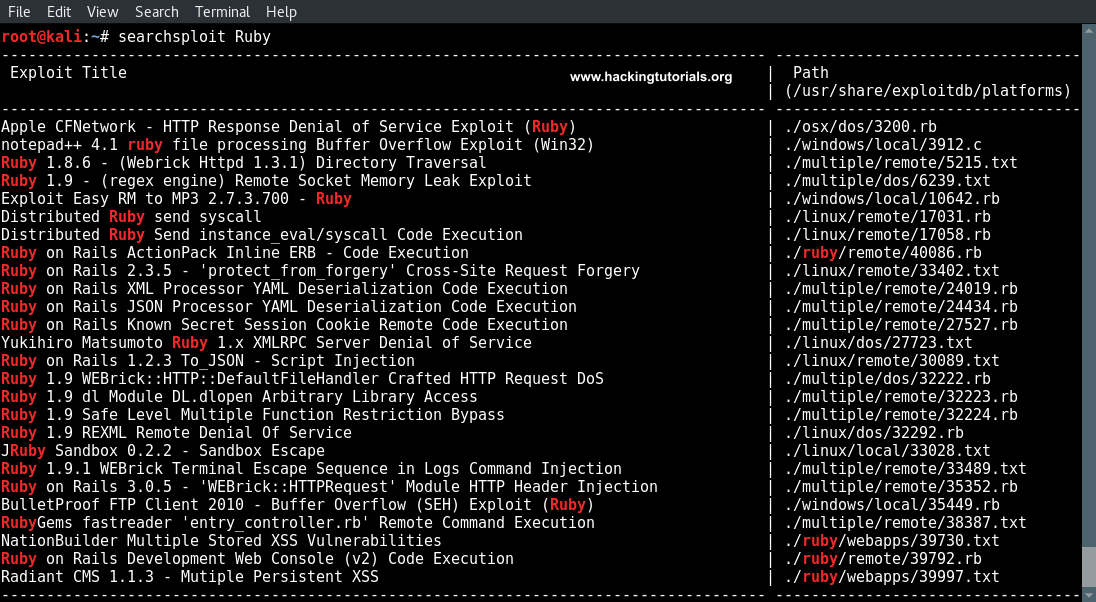Click path './linux/dos/32292.rb'
Image resolution: width=1096 pixels, height=602 pixels.
click(874, 433)
